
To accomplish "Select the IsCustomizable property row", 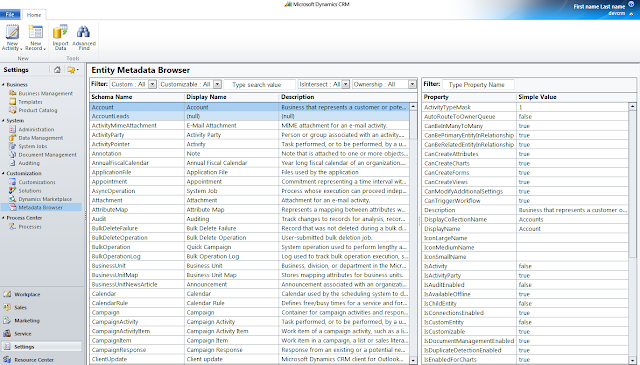I will 526,332.
